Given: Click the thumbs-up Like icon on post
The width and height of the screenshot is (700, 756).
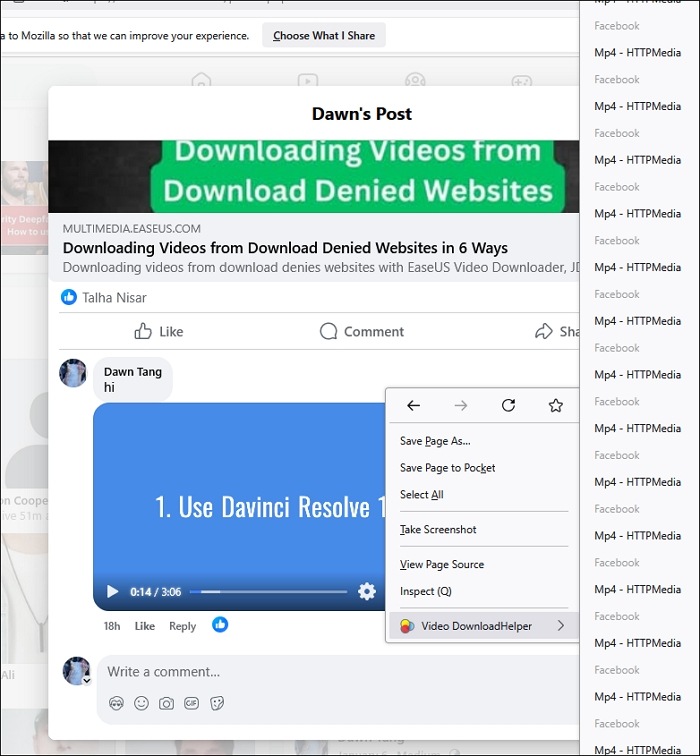Looking at the screenshot, I should pos(143,331).
